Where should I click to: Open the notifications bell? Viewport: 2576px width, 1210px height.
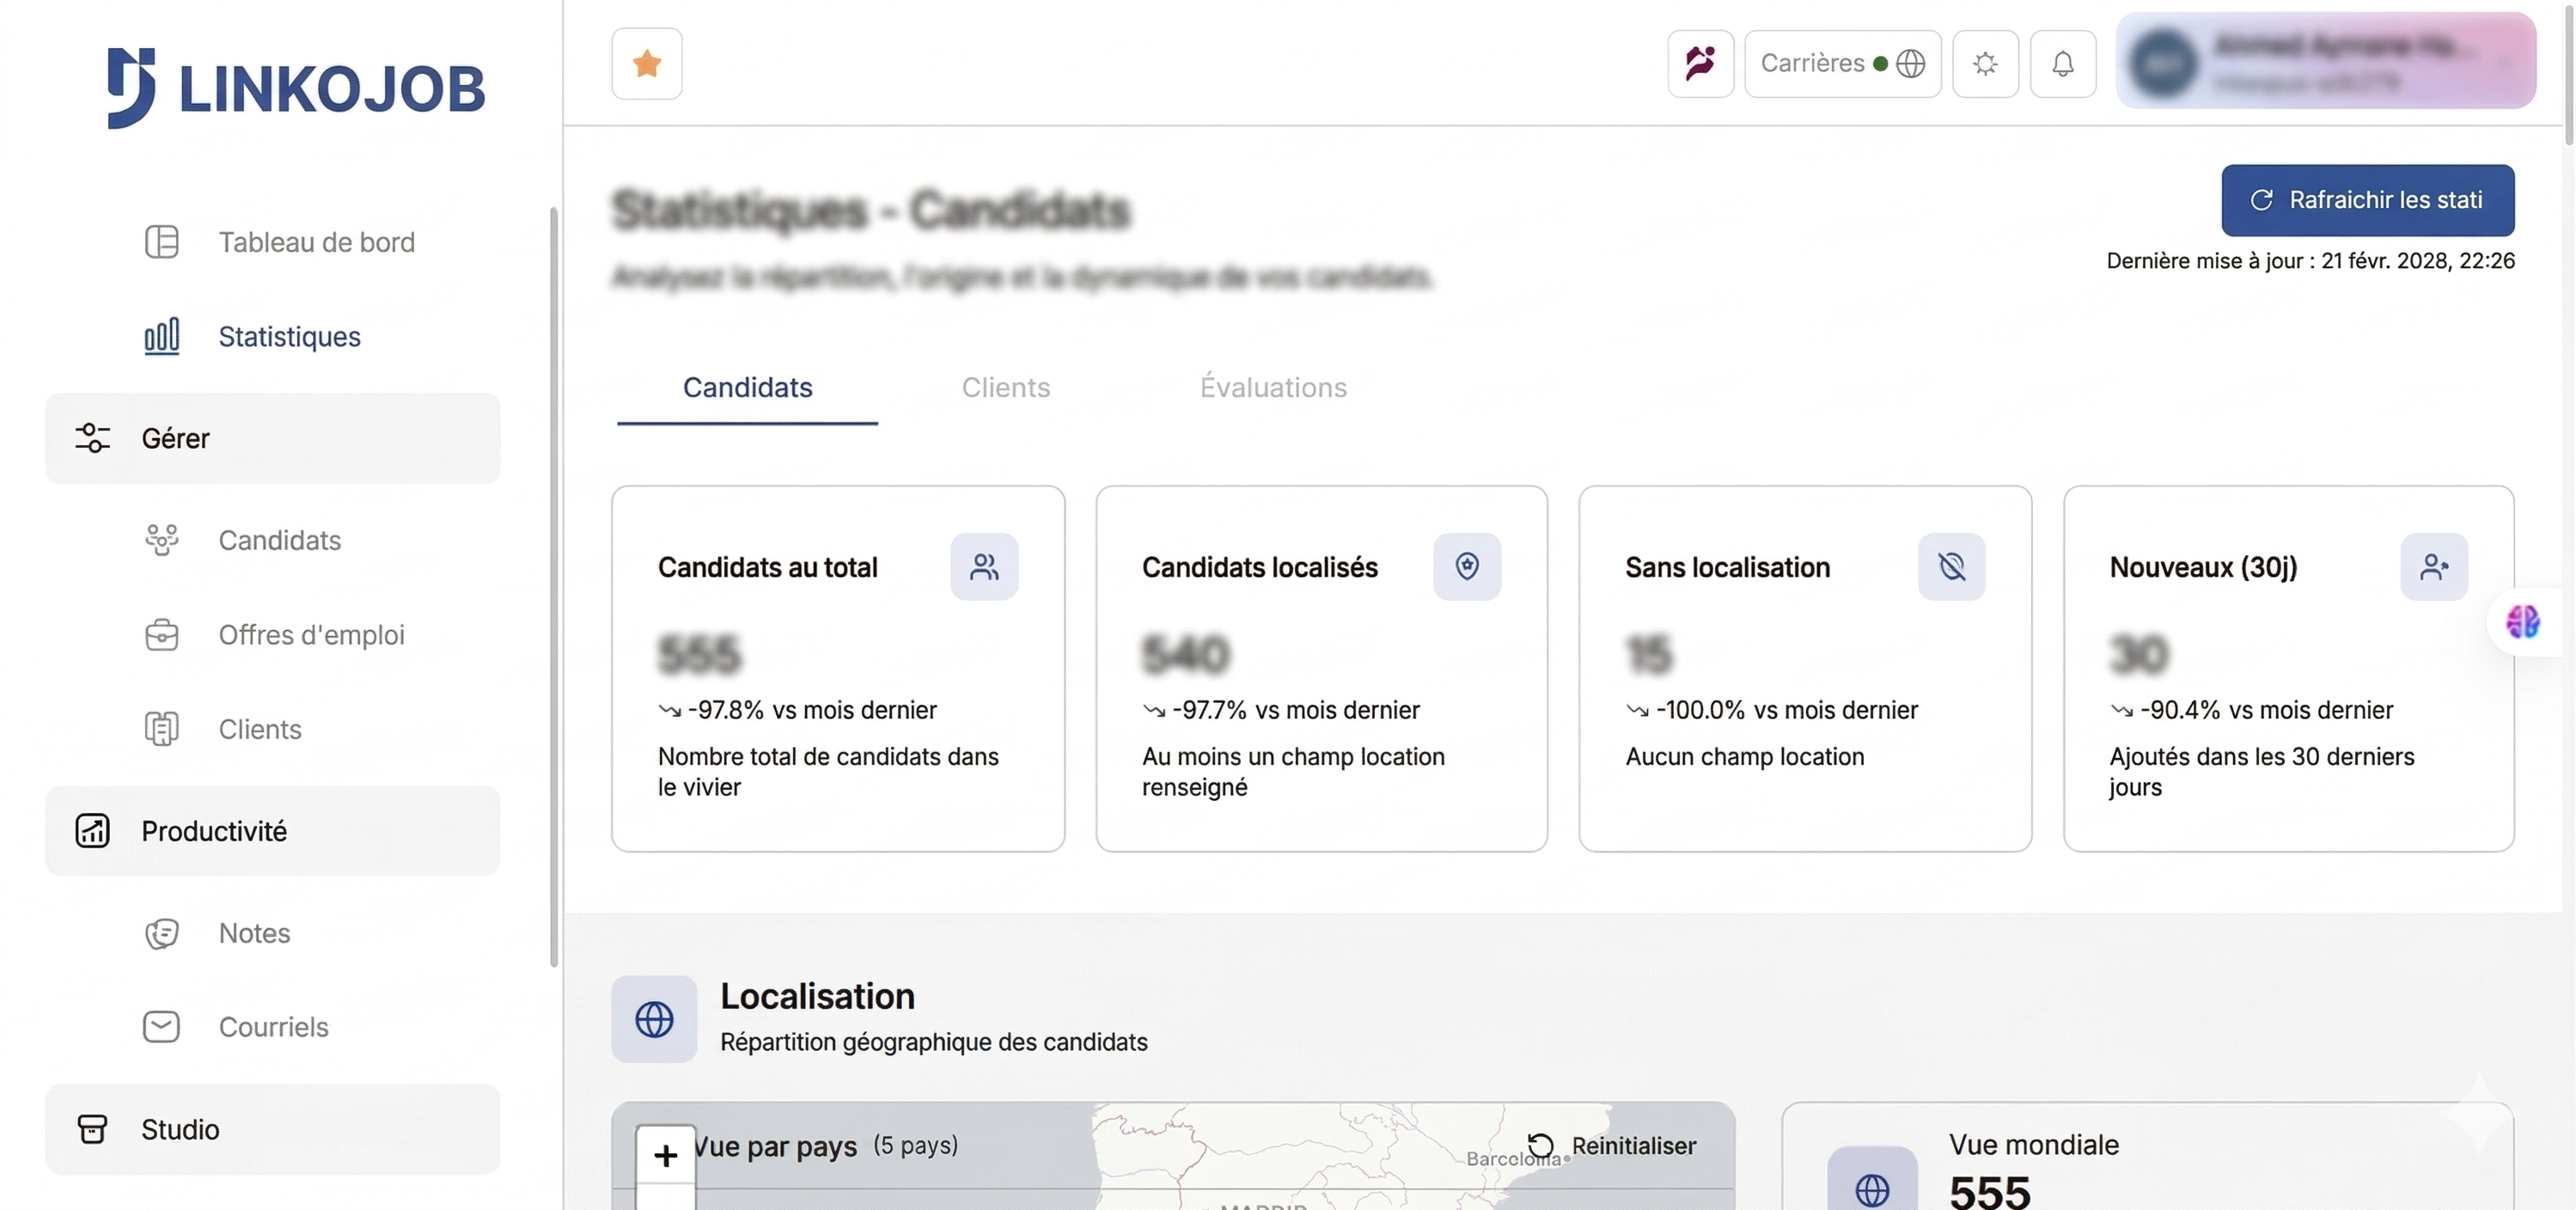pyautogui.click(x=2062, y=64)
